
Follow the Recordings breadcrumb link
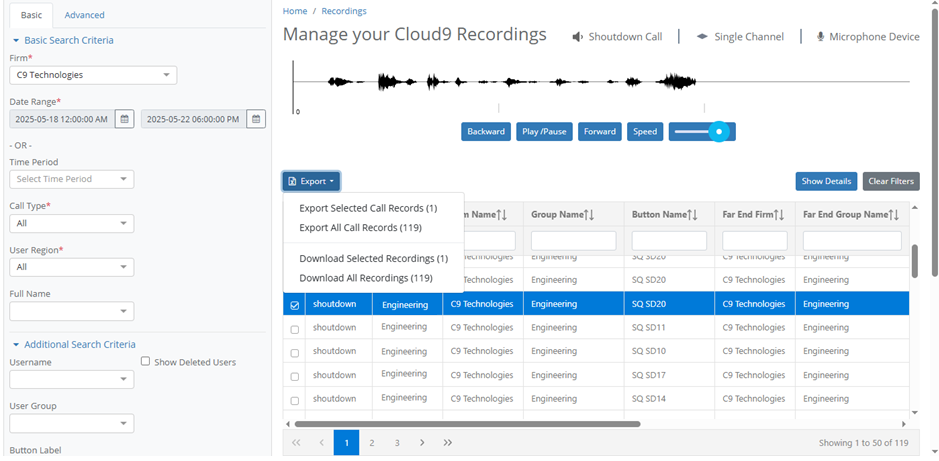tap(344, 11)
